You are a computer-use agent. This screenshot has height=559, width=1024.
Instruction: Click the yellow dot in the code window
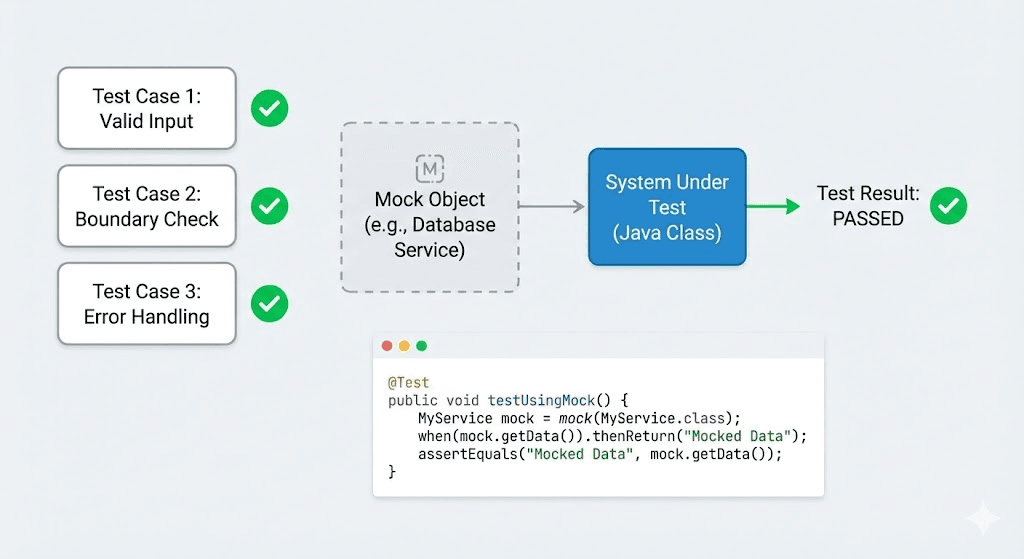(404, 346)
